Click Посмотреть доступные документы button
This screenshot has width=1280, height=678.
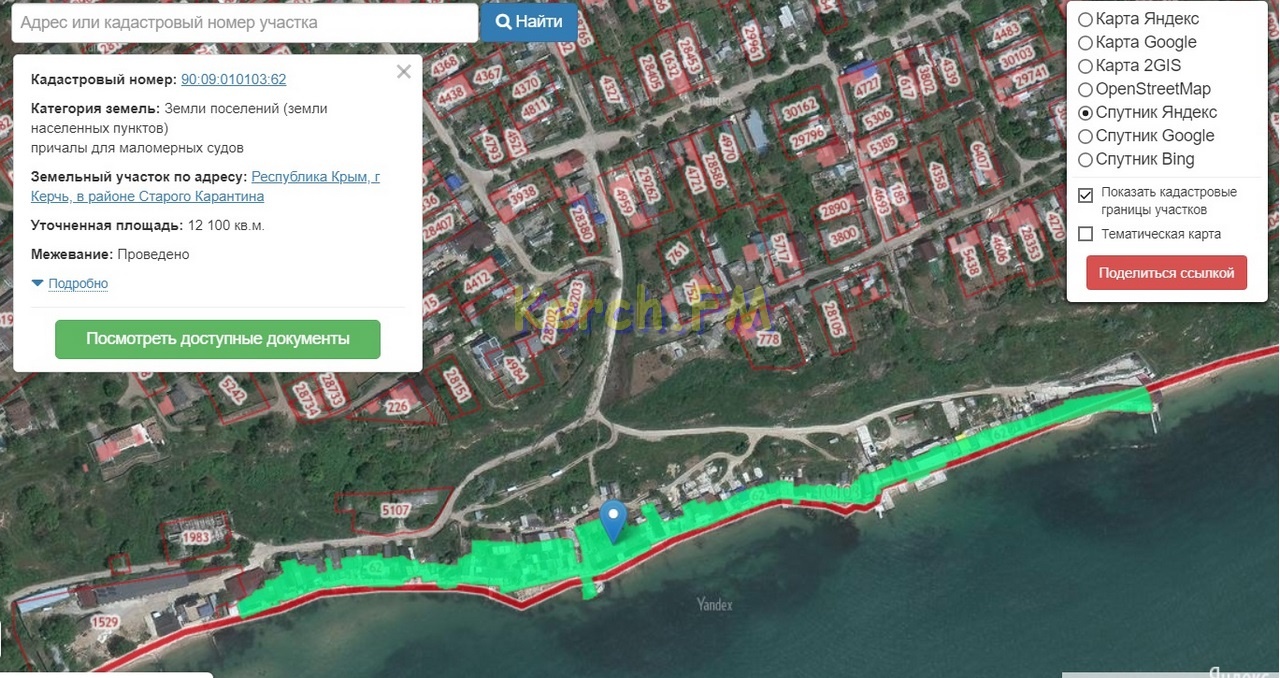tap(217, 339)
